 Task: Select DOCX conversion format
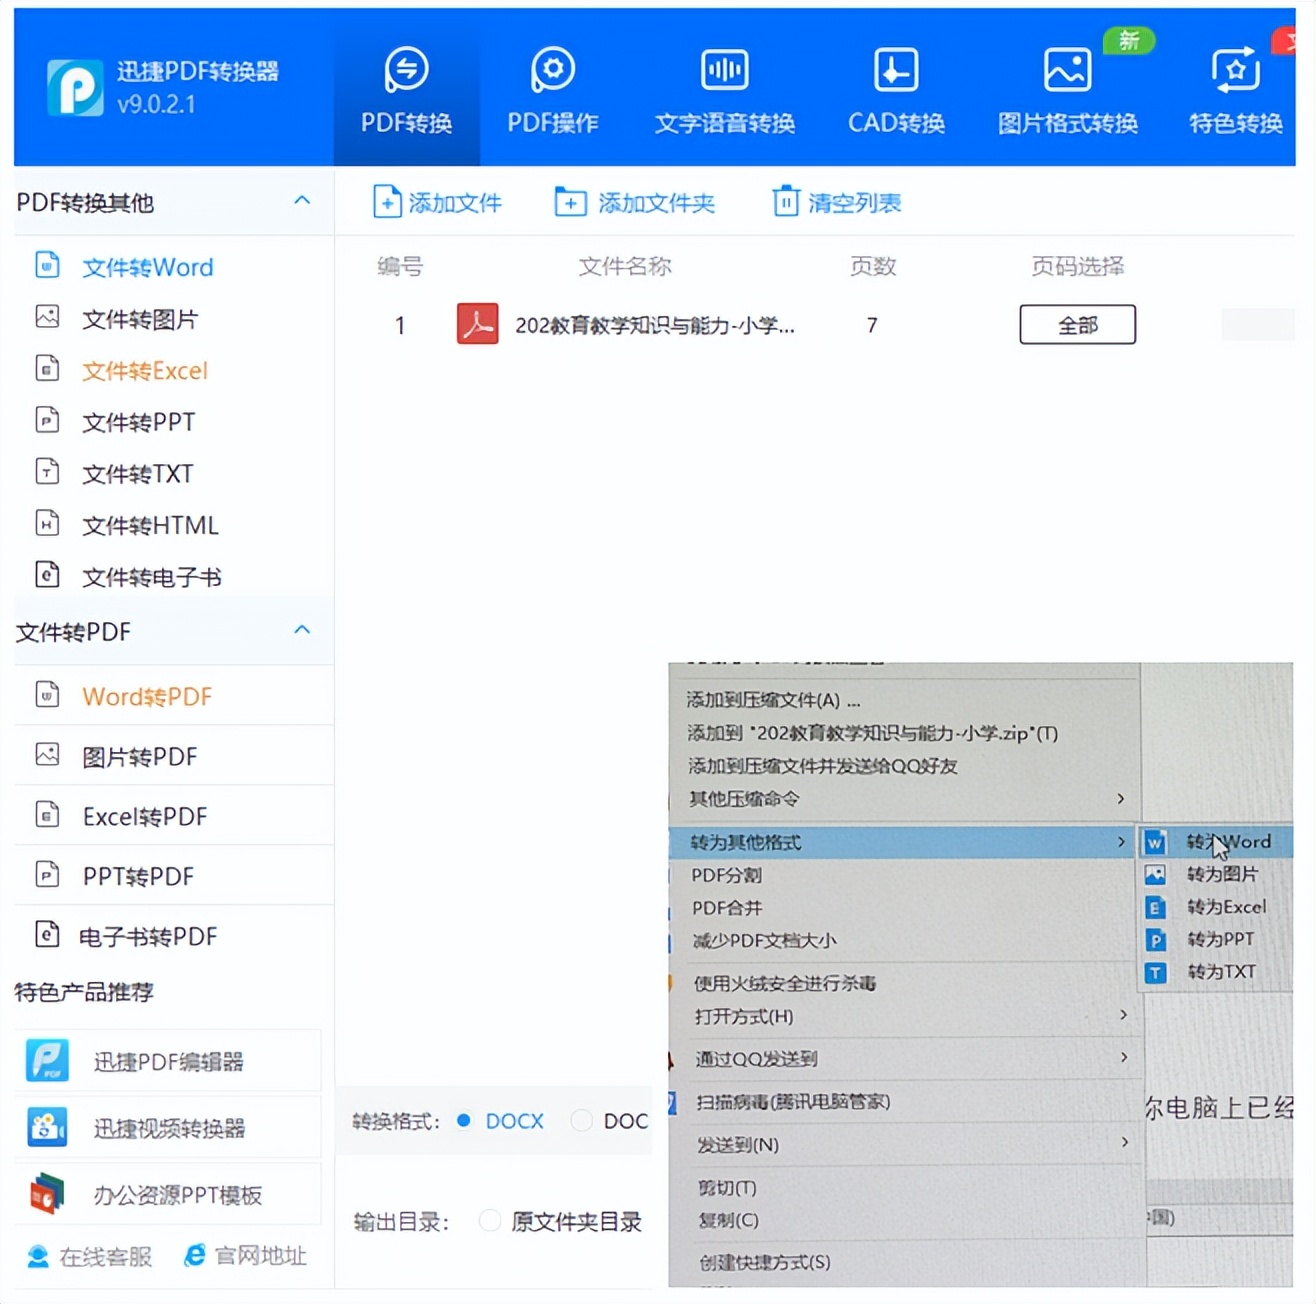[500, 1121]
